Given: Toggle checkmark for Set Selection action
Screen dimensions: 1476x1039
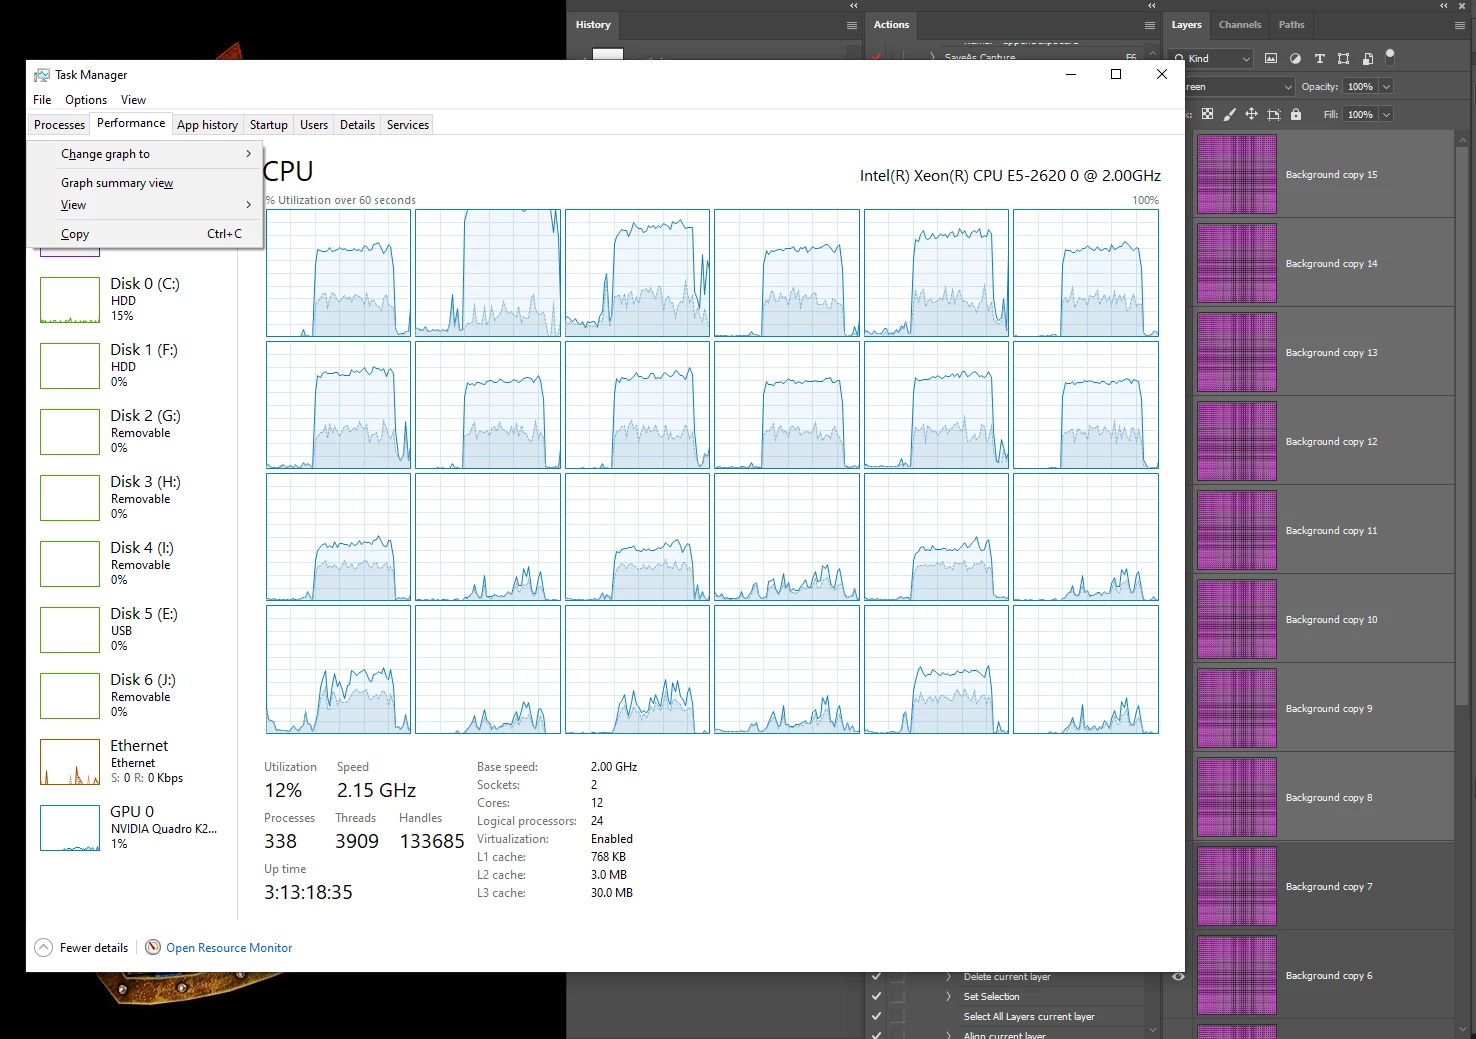Looking at the screenshot, I should [x=876, y=997].
